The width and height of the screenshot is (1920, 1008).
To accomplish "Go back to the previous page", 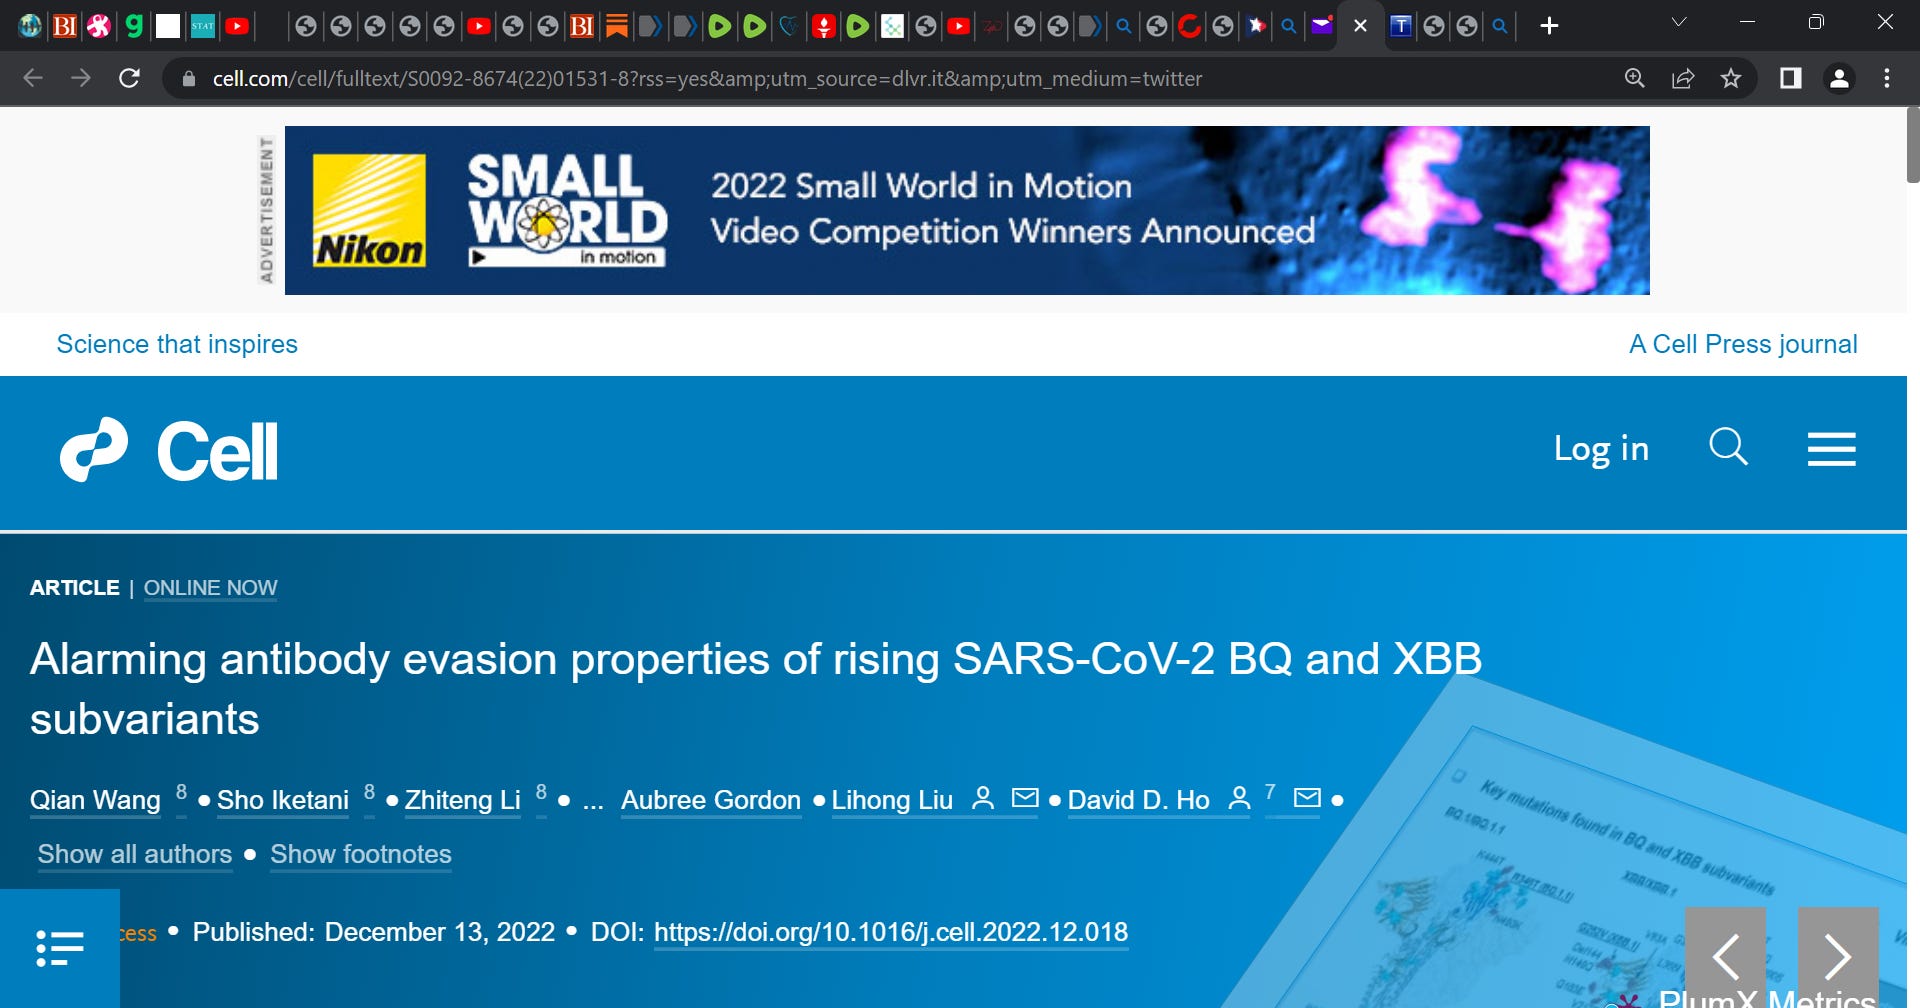I will click(33, 78).
